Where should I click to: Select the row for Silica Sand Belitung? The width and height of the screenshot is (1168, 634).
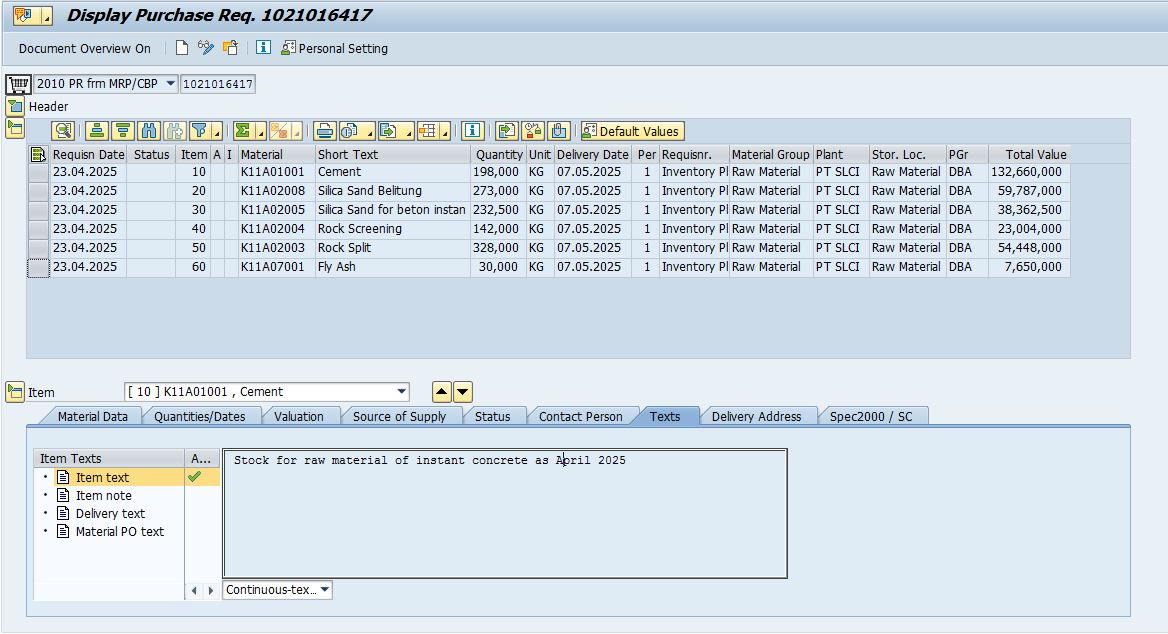pos(38,191)
